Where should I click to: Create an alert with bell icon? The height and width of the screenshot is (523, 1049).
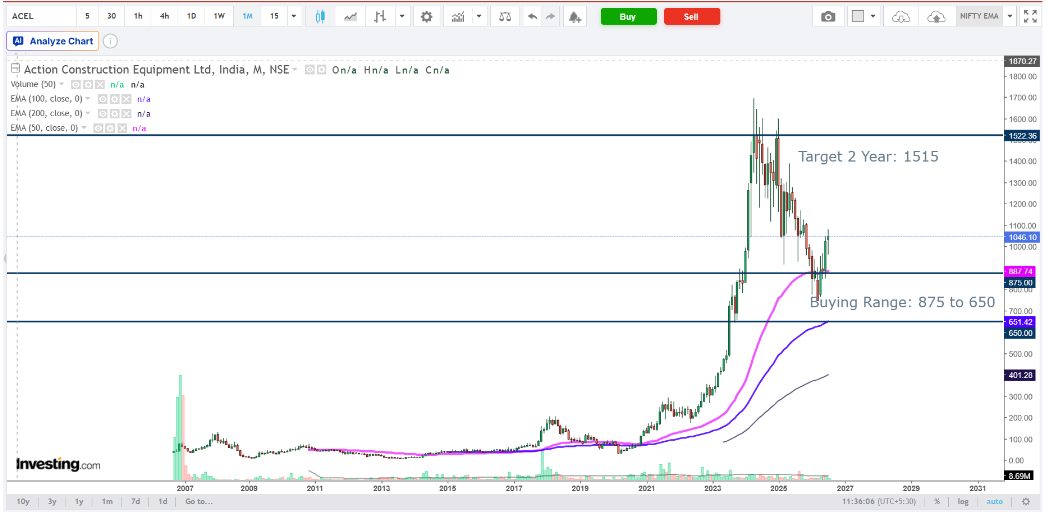574,17
